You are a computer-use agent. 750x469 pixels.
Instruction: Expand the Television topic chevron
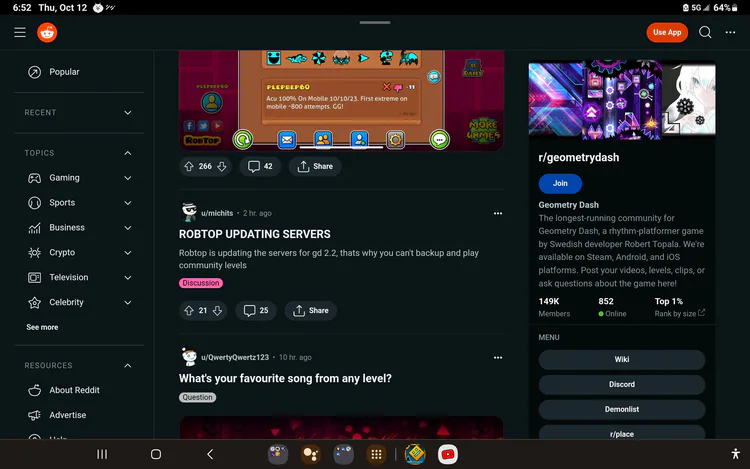coord(128,277)
